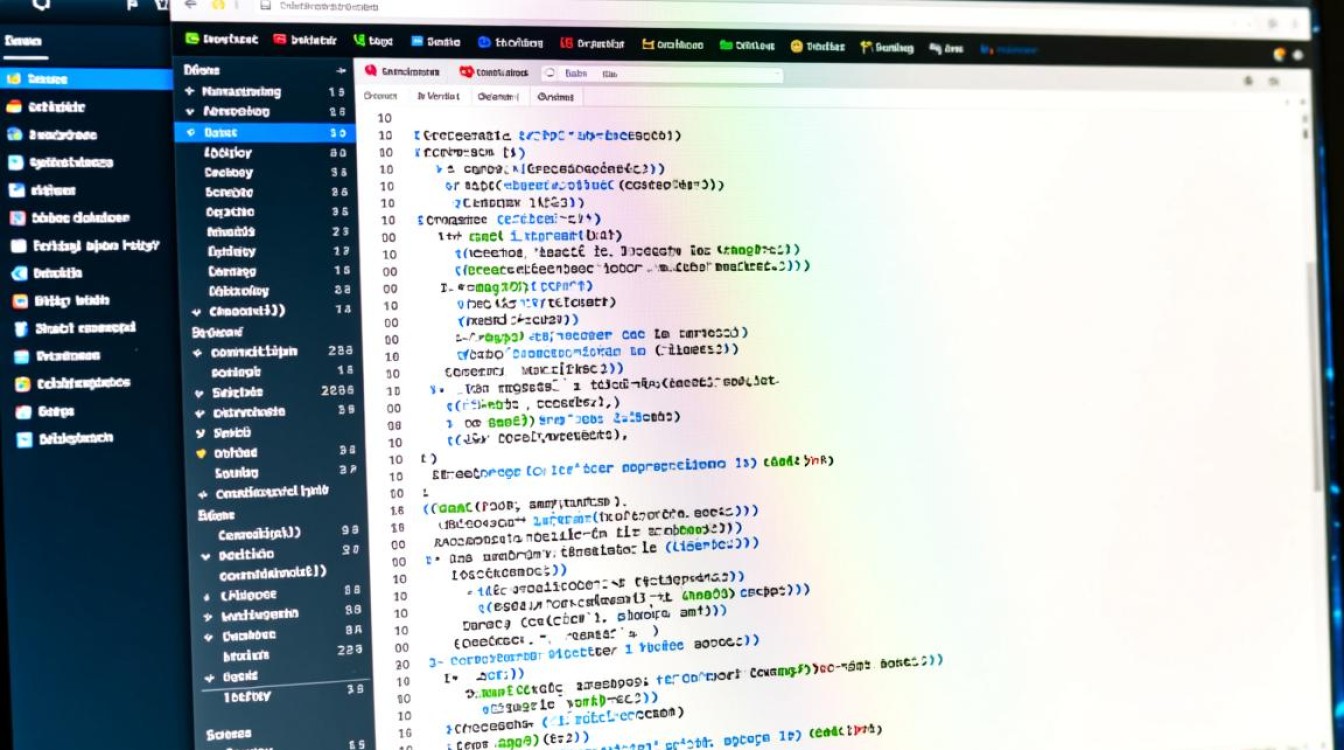Screen dimensions: 1344x750
Task: Click the arrow at the tree panel header's right
Action: coord(341,71)
